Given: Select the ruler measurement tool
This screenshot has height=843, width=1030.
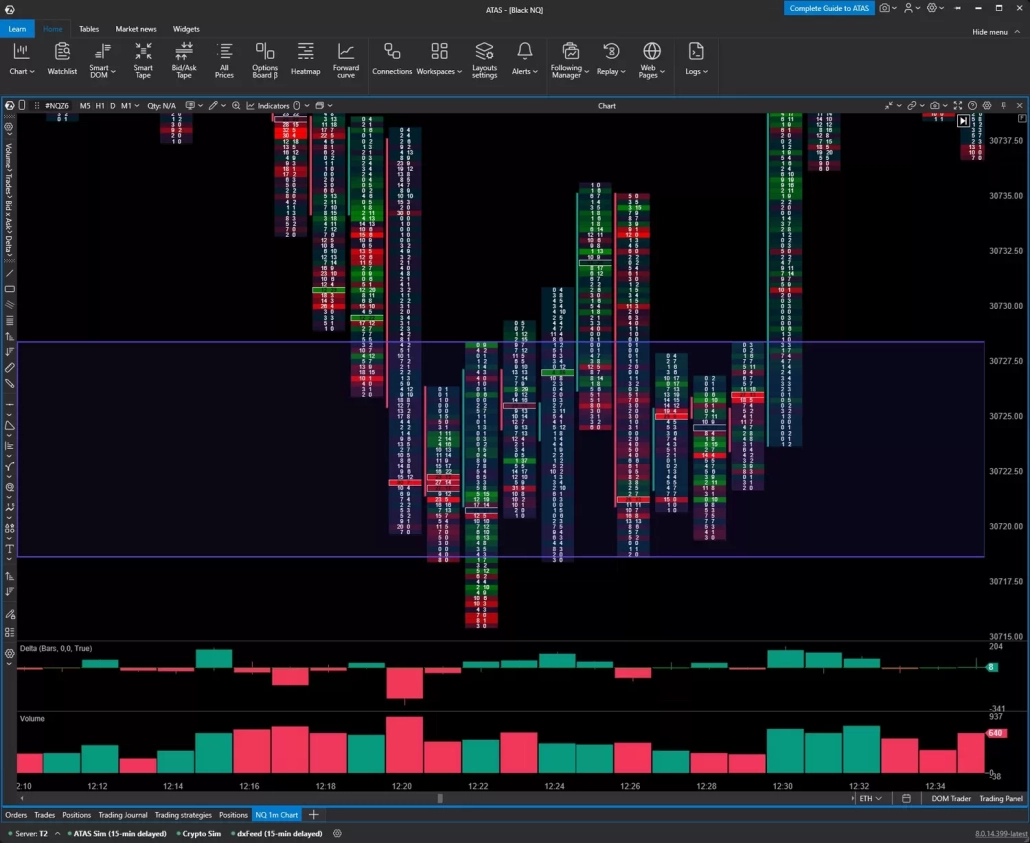Looking at the screenshot, I should point(9,367).
